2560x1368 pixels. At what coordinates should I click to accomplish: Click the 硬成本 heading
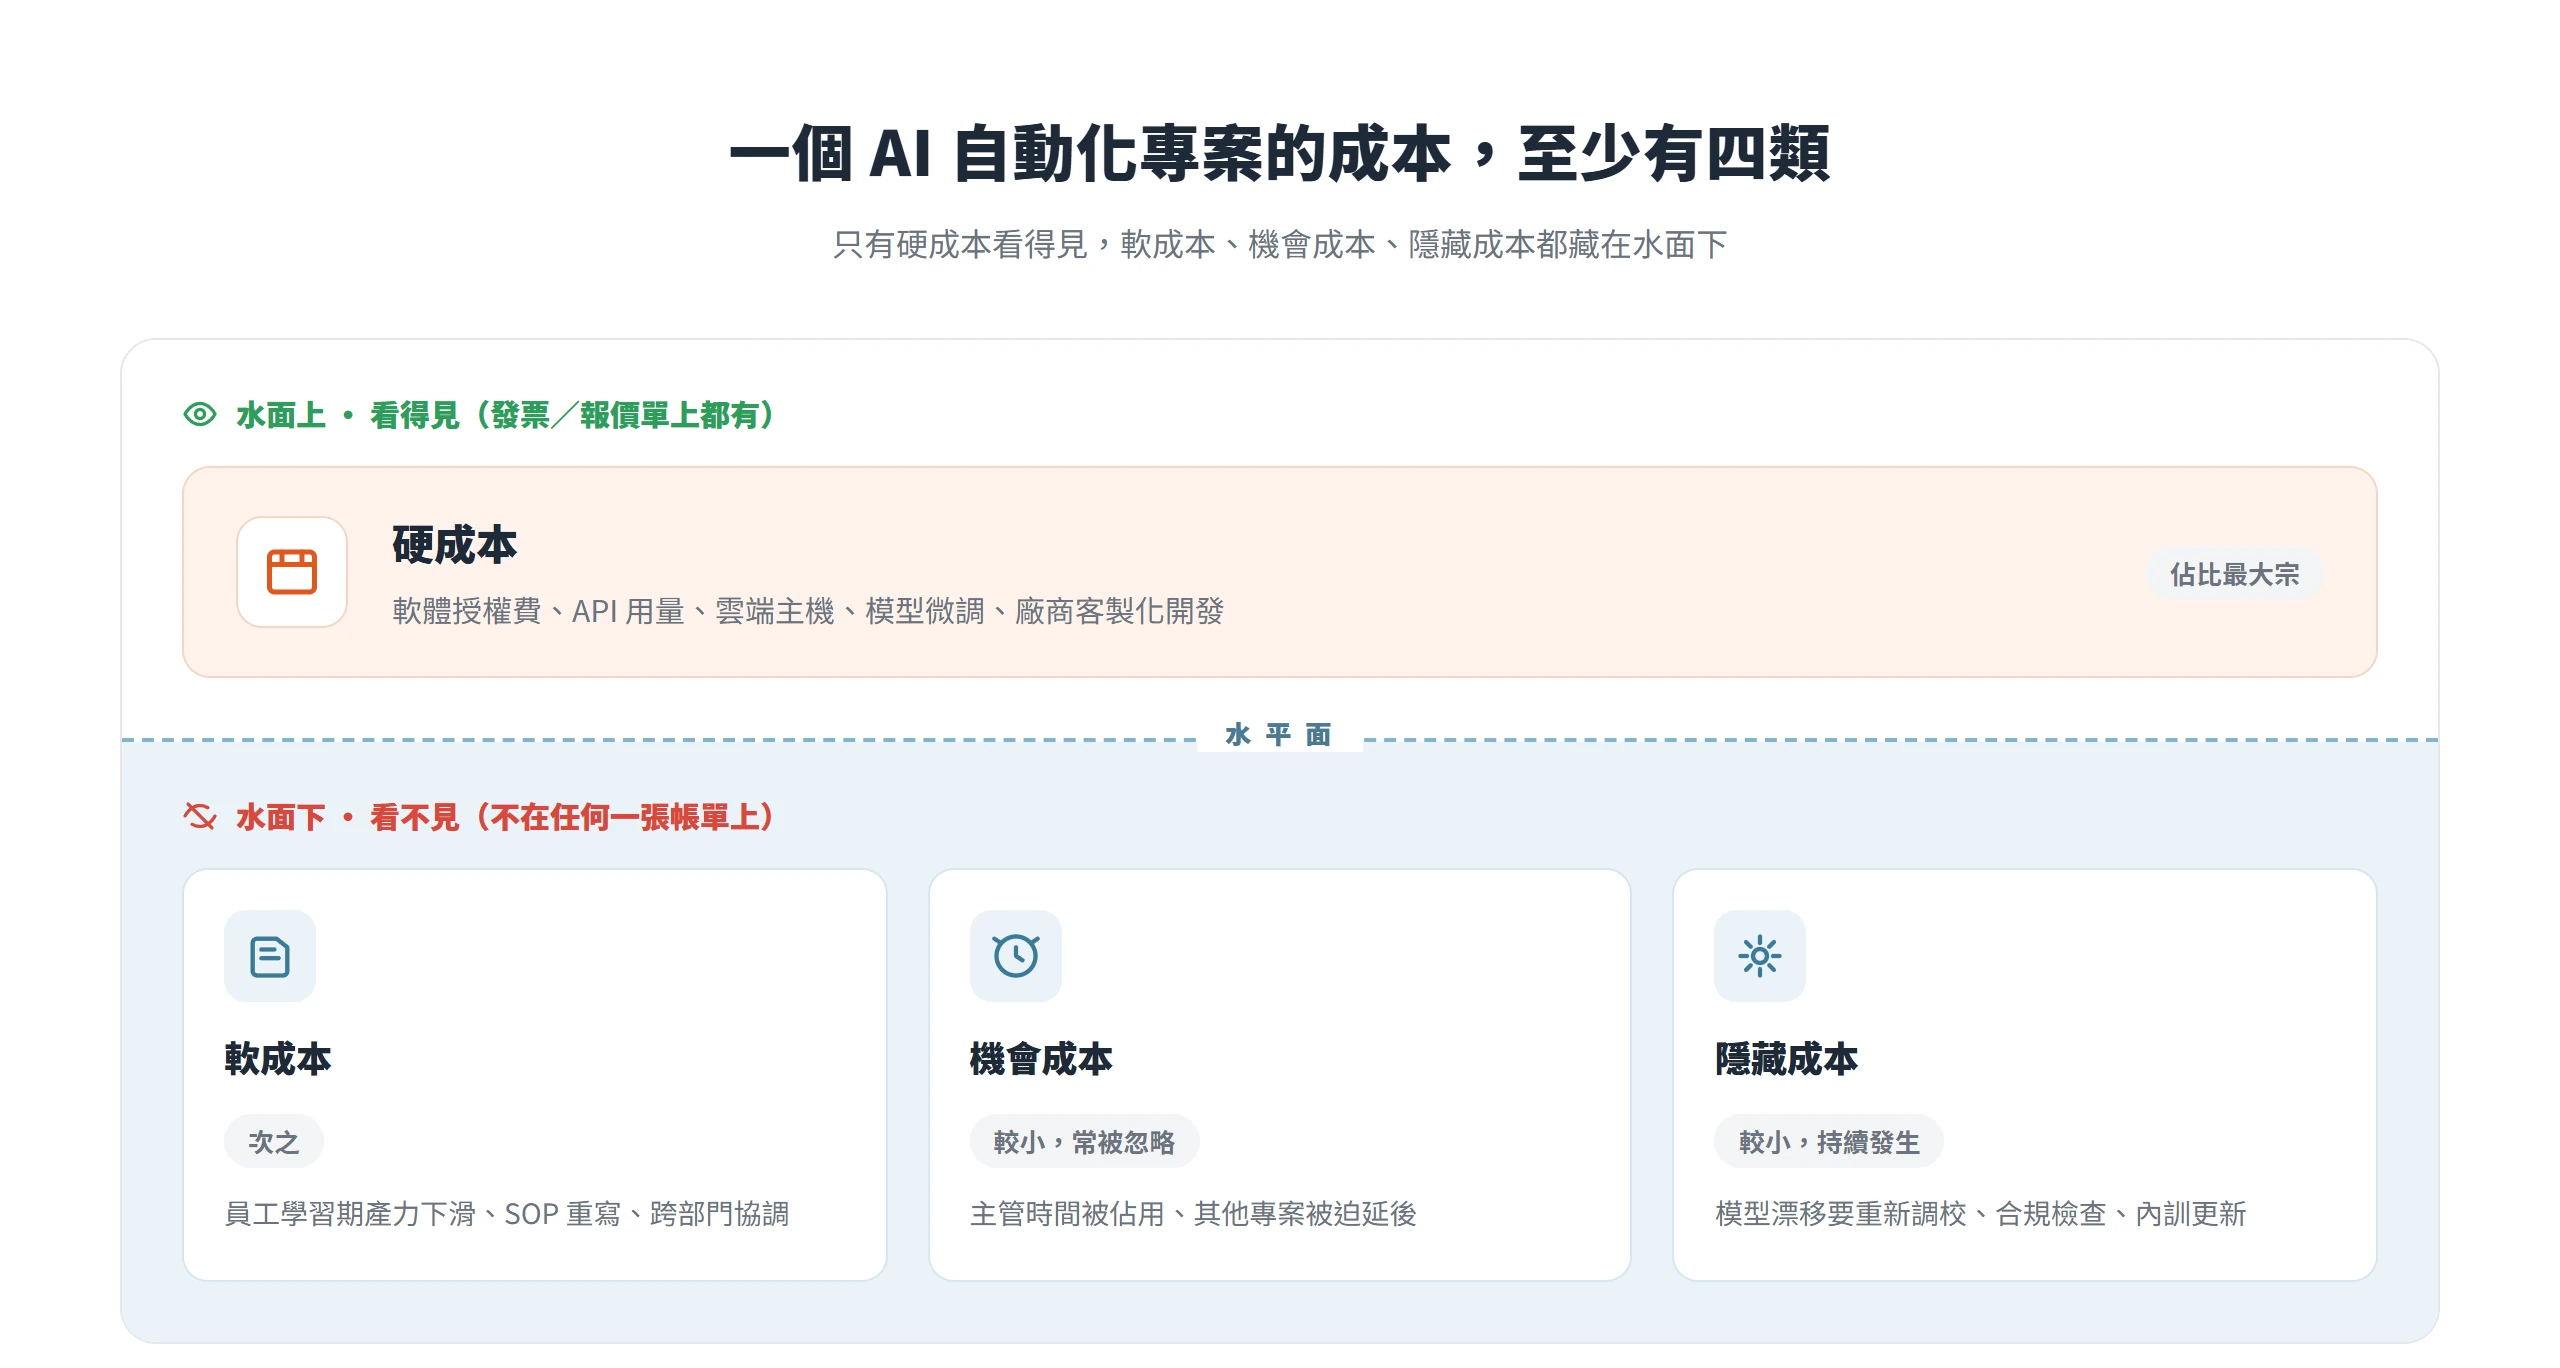[x=455, y=545]
